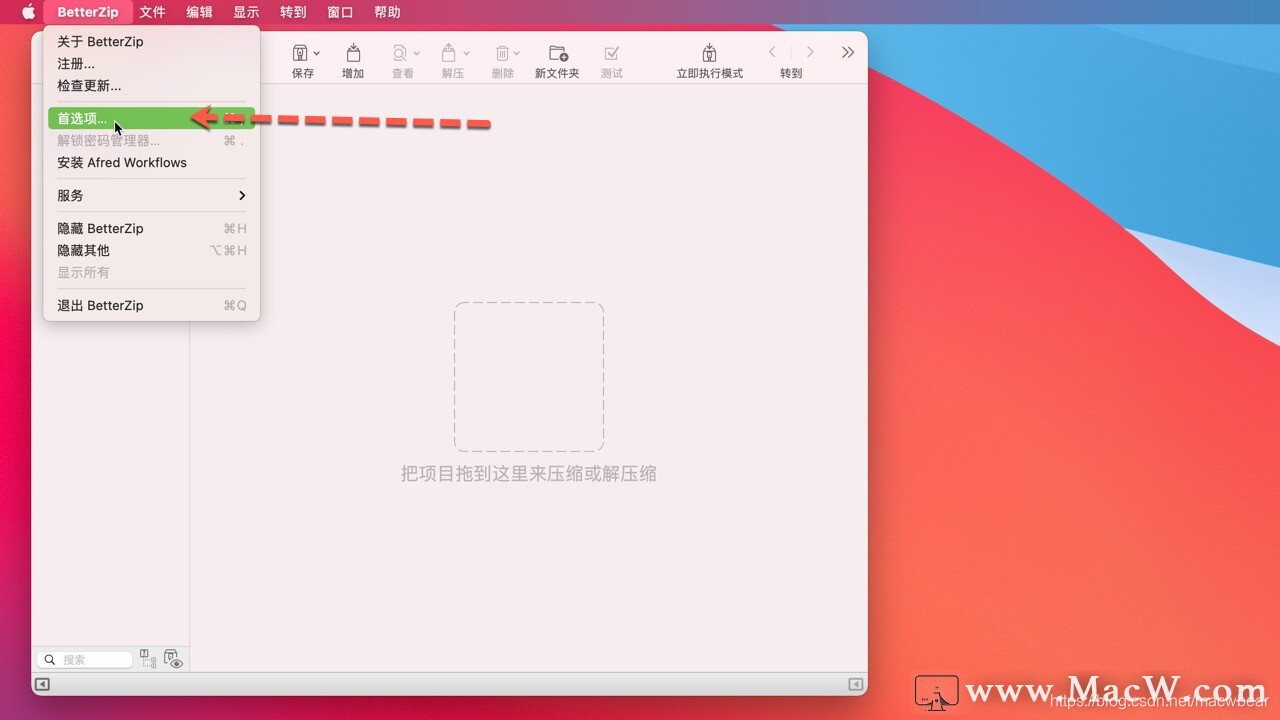Select 隐藏 BetterZip menu entry

pyautogui.click(x=151, y=228)
